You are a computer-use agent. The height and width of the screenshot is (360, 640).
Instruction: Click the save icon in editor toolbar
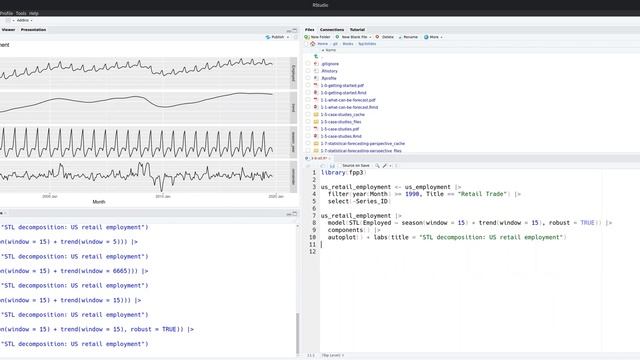tap(332, 166)
